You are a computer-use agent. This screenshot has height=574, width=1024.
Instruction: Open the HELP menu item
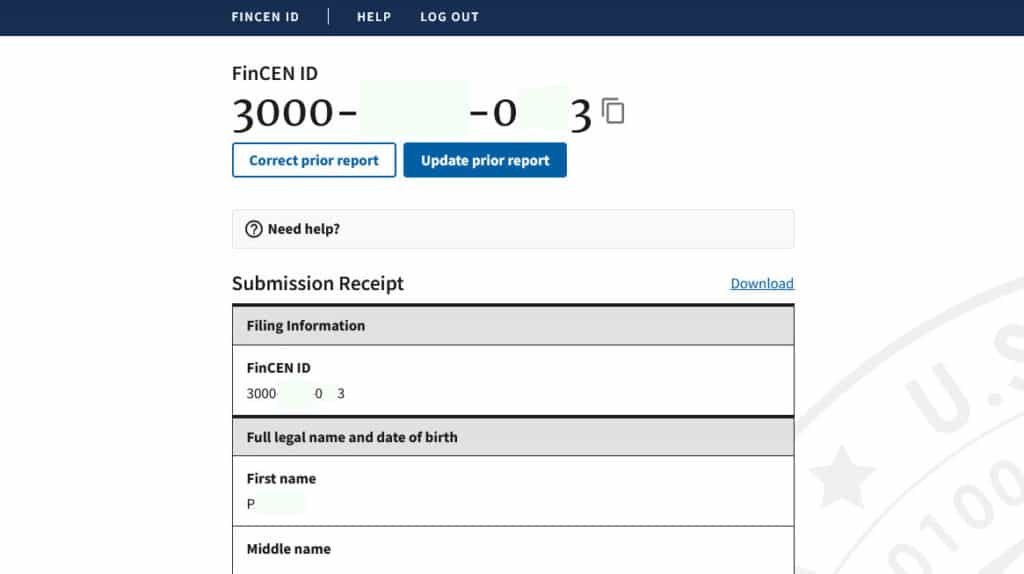[374, 17]
